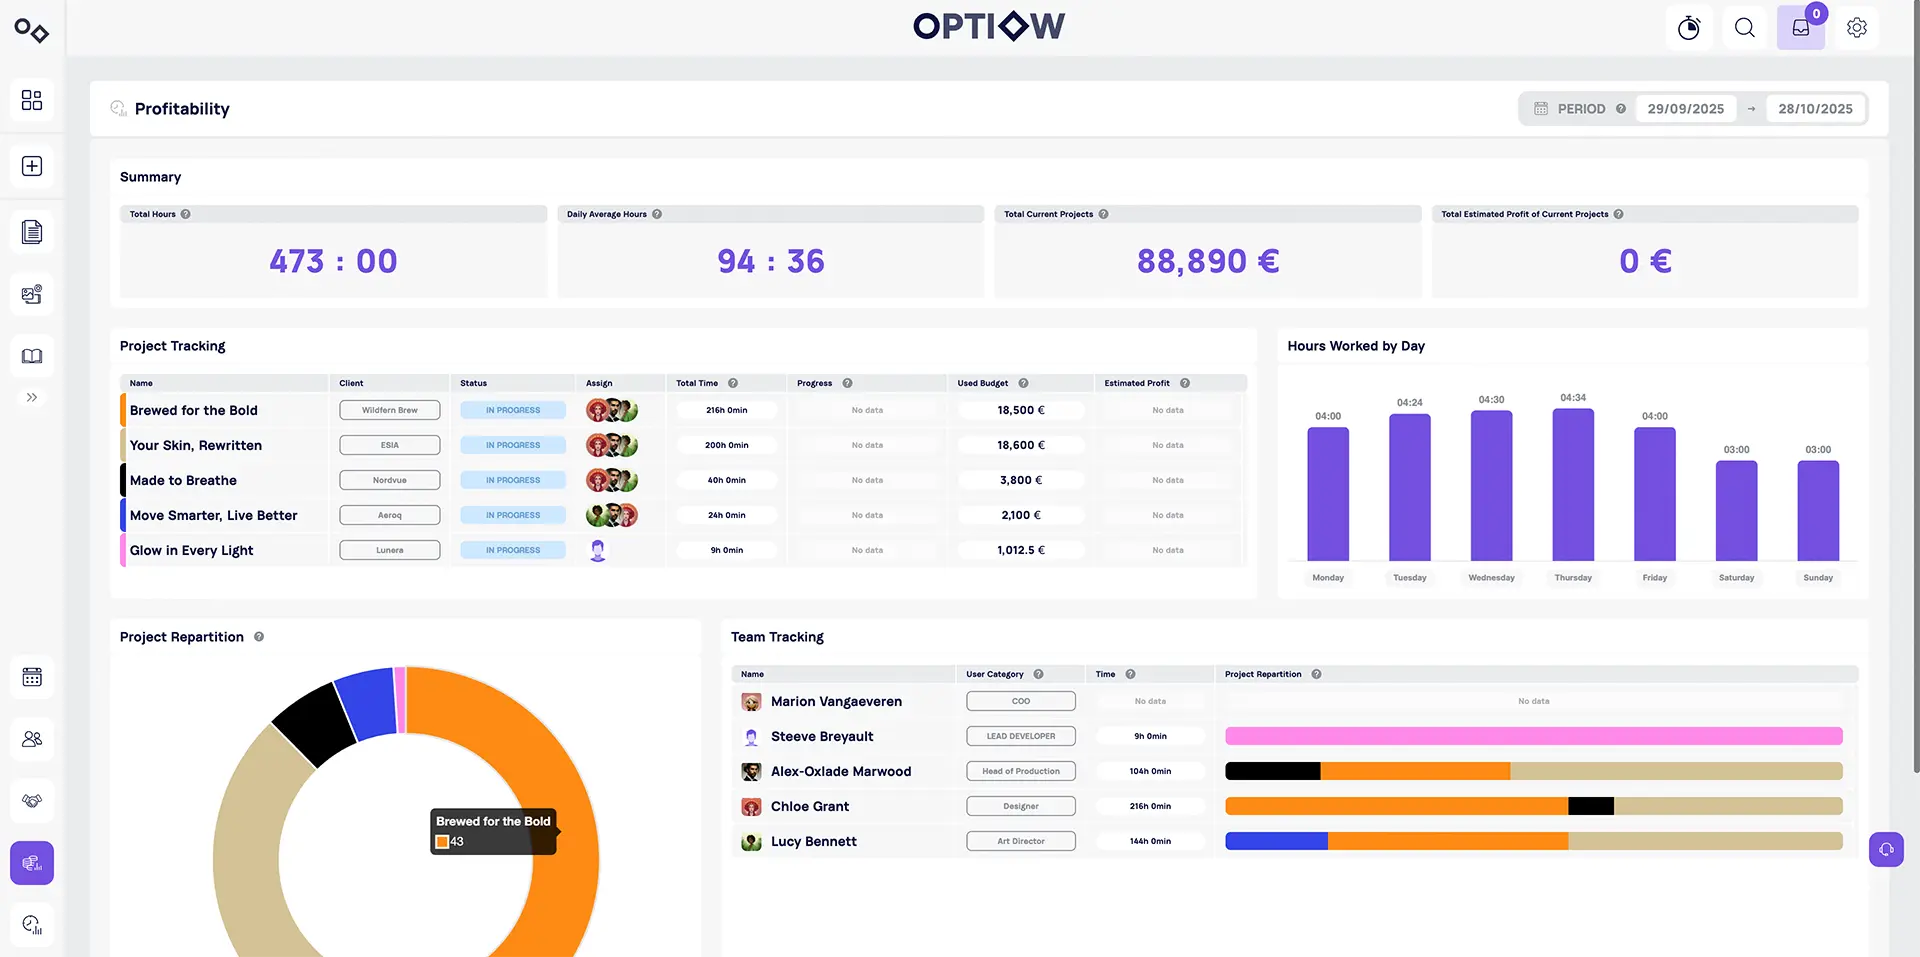Image resolution: width=1920 pixels, height=957 pixels.
Task: Expand the sidebar with the double chevron
Action: pyautogui.click(x=32, y=397)
